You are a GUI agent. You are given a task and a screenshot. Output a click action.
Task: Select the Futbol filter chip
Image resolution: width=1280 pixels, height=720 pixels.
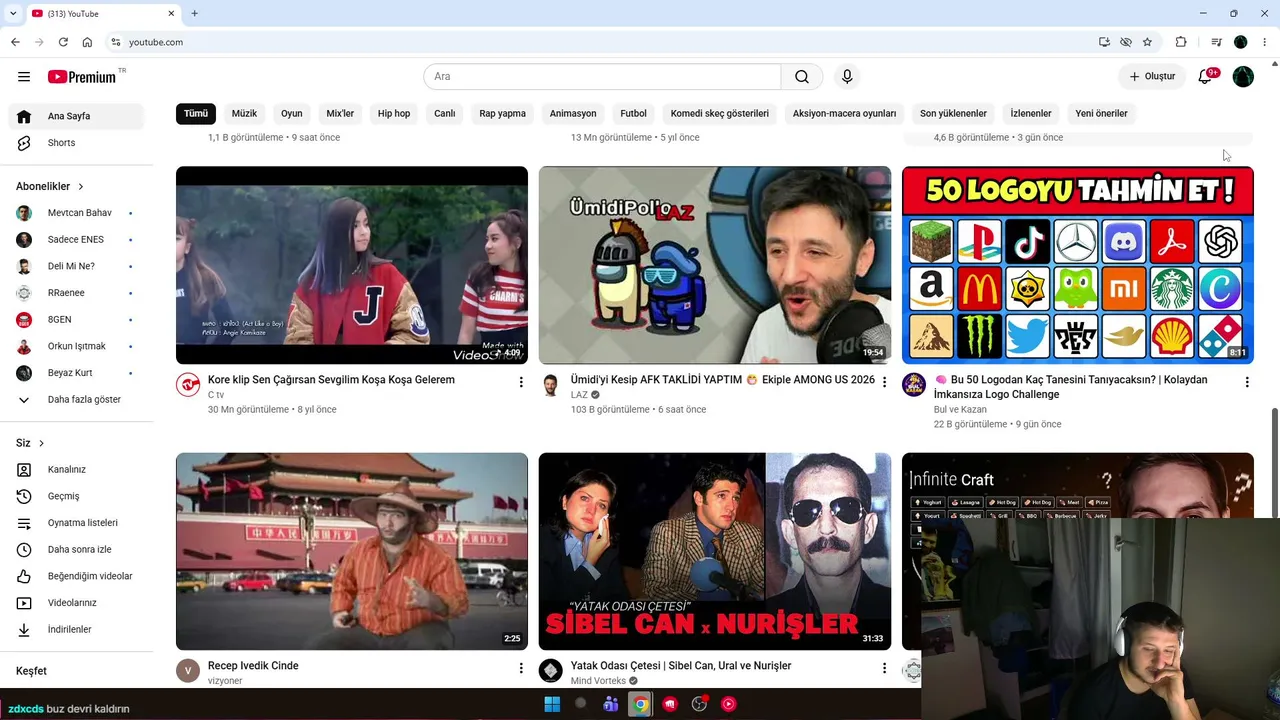634,113
